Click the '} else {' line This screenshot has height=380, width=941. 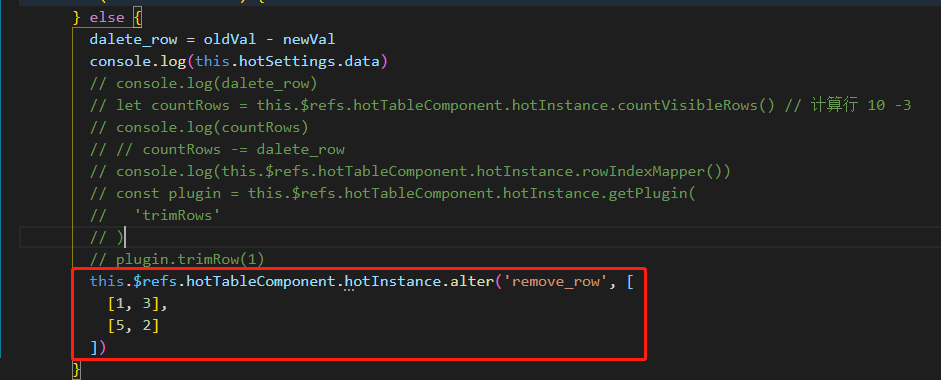tap(107, 17)
